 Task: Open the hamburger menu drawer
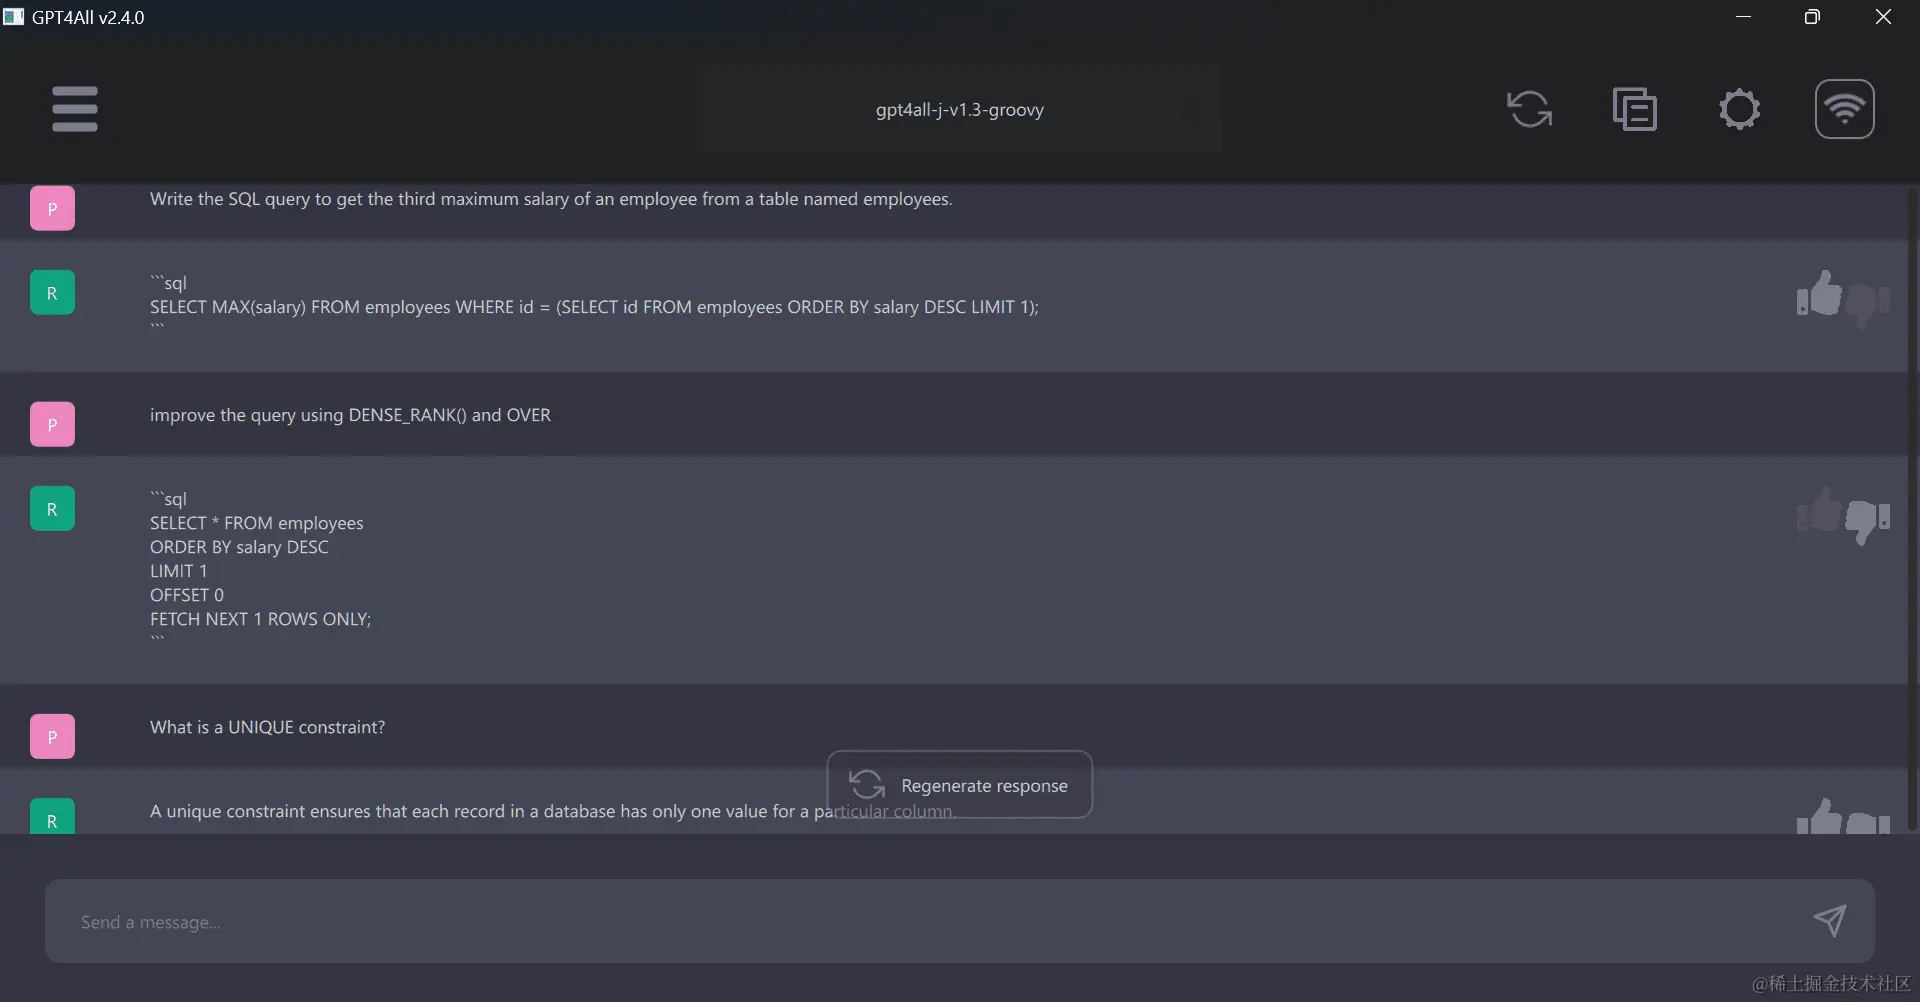click(x=75, y=109)
